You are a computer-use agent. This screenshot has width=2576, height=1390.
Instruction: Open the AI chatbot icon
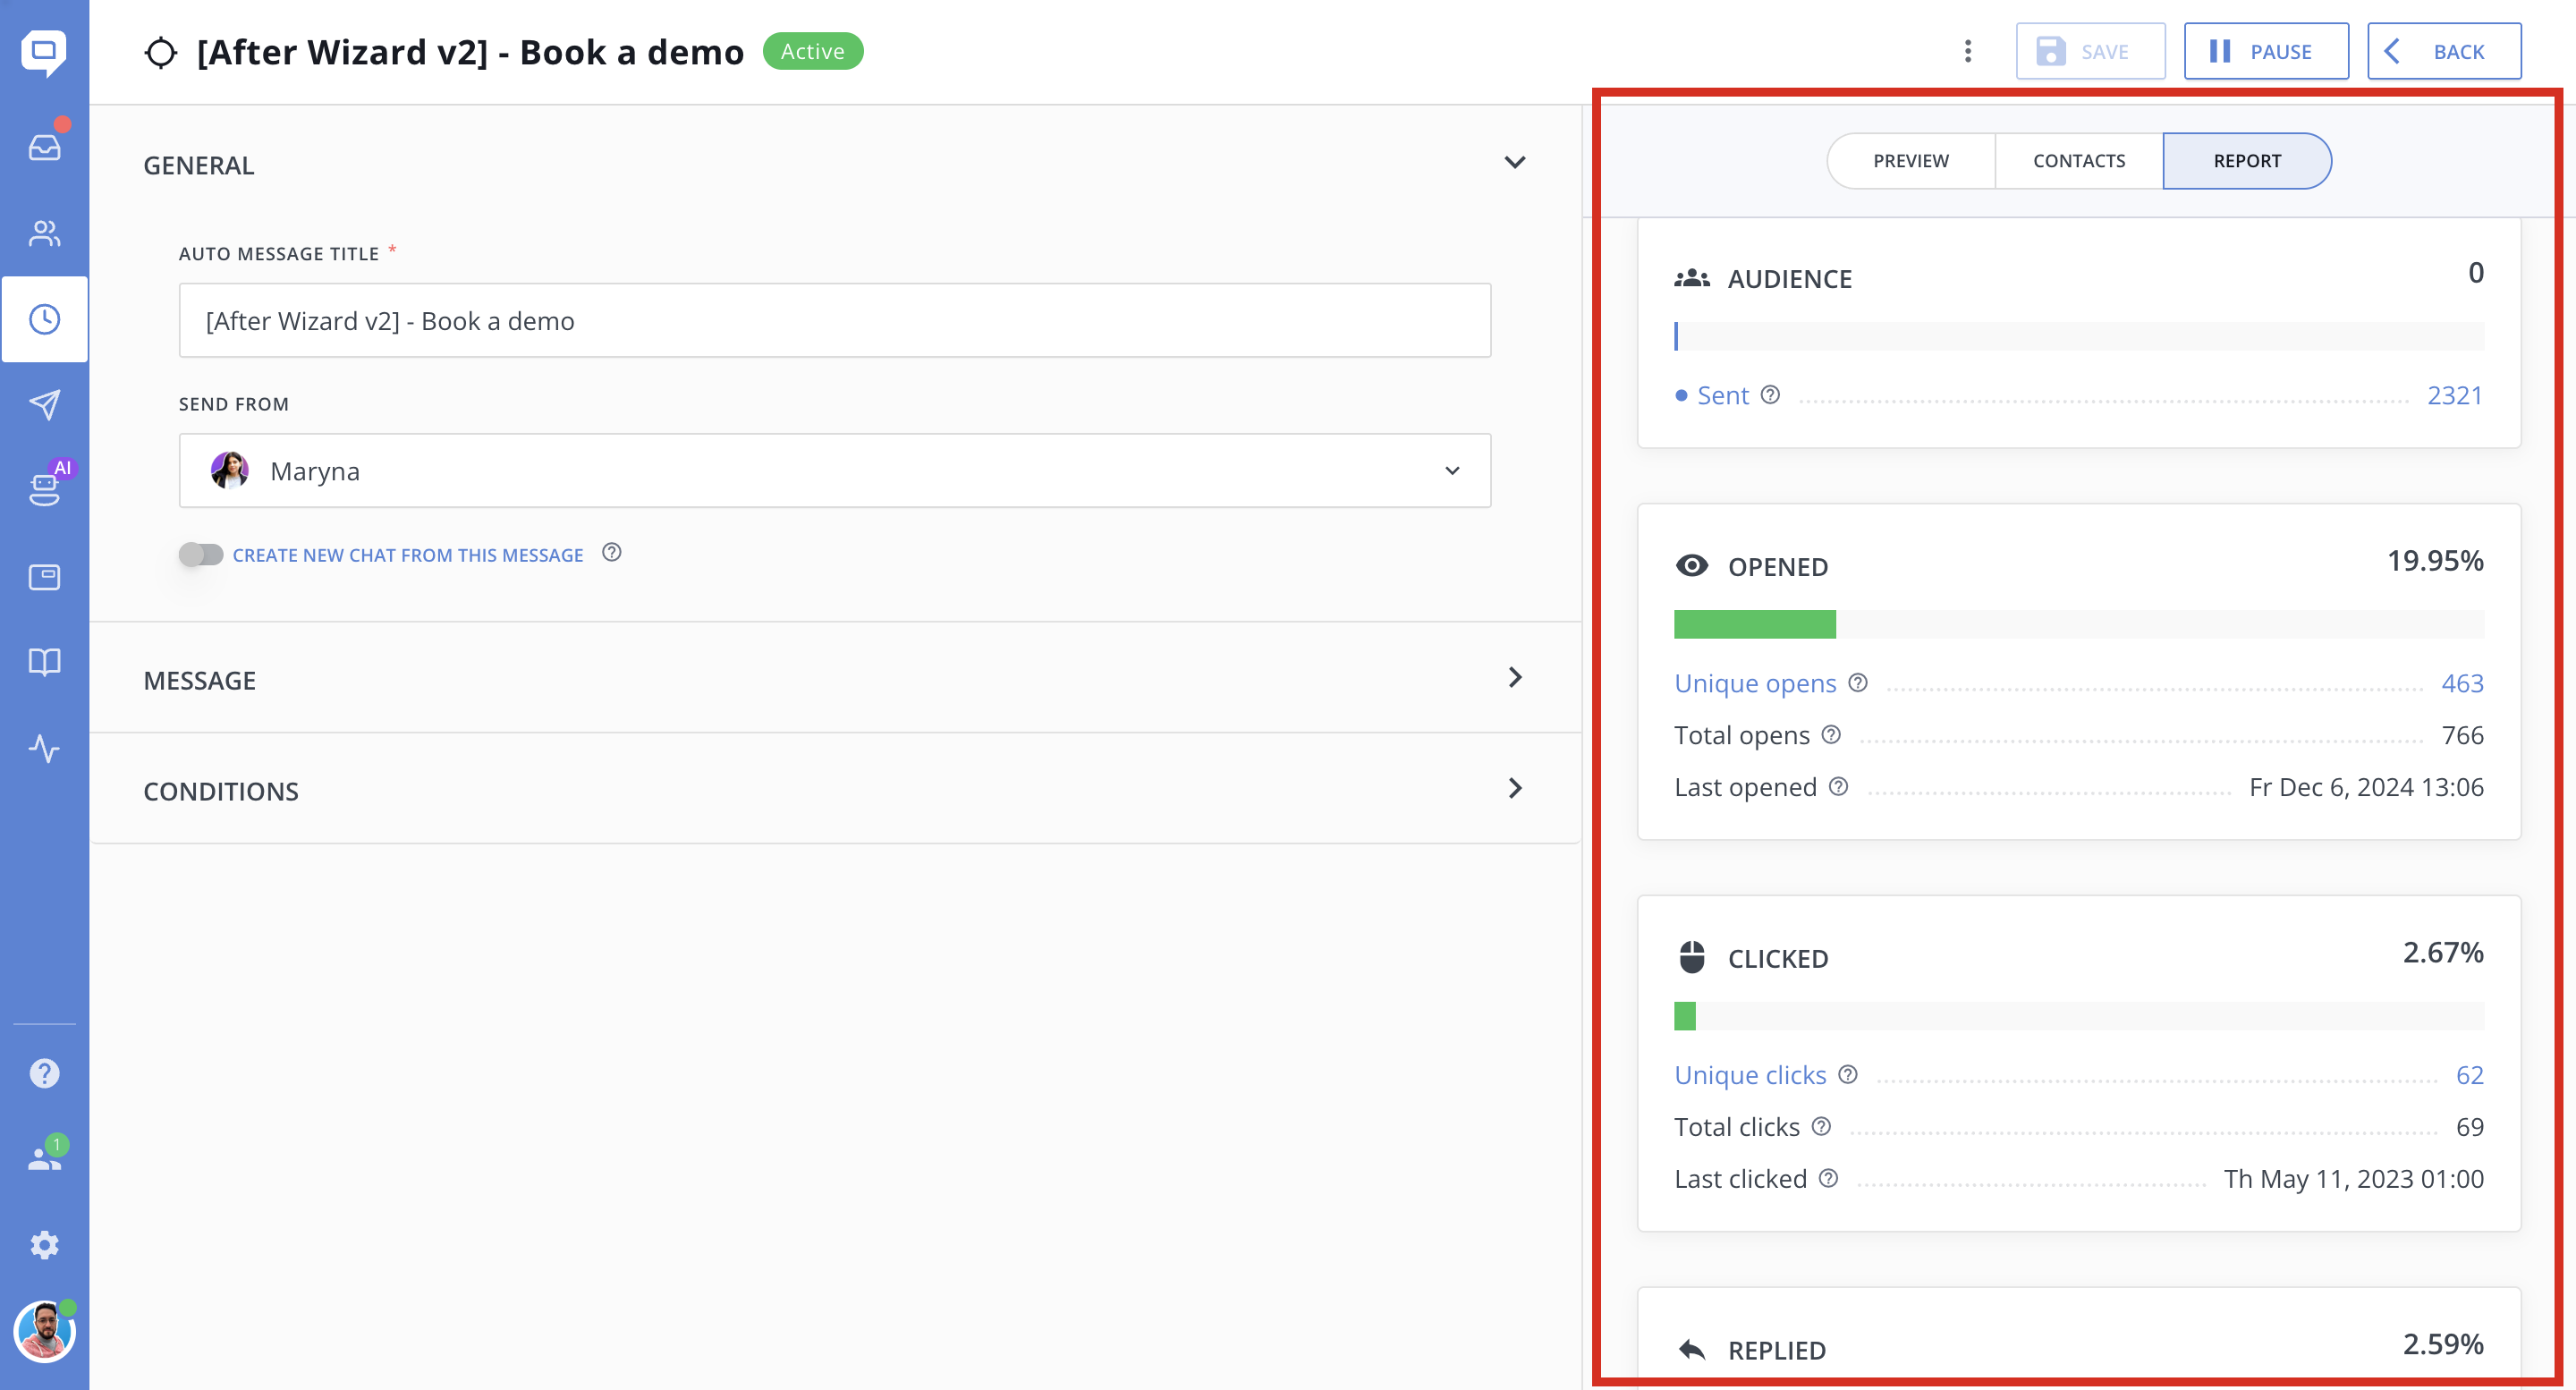[x=44, y=488]
